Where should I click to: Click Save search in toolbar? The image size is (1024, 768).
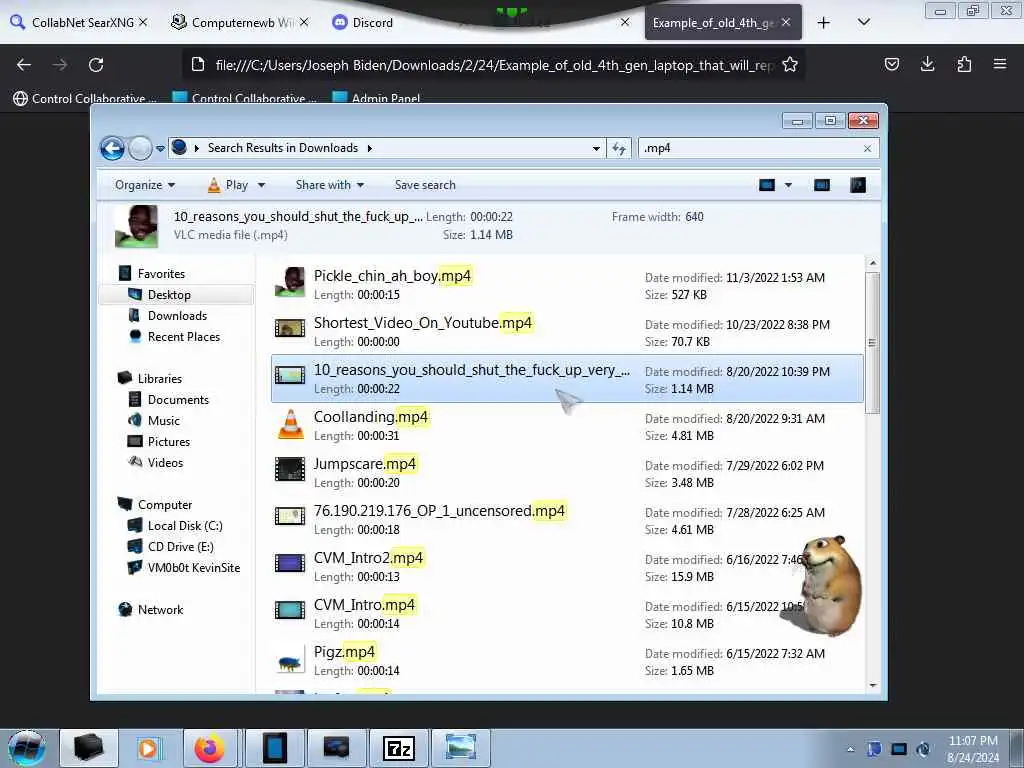coord(425,185)
